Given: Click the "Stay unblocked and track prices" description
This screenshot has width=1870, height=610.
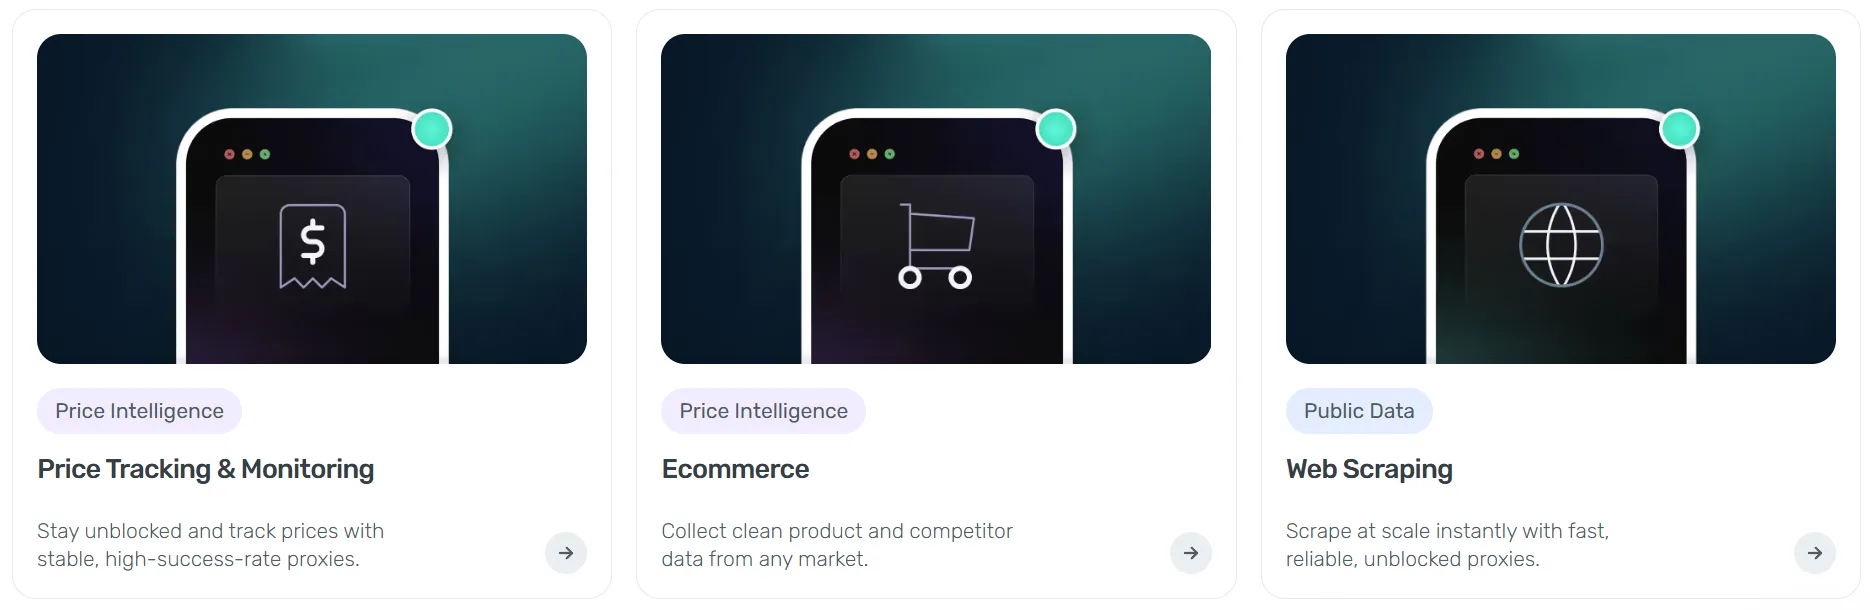Looking at the screenshot, I should point(210,545).
